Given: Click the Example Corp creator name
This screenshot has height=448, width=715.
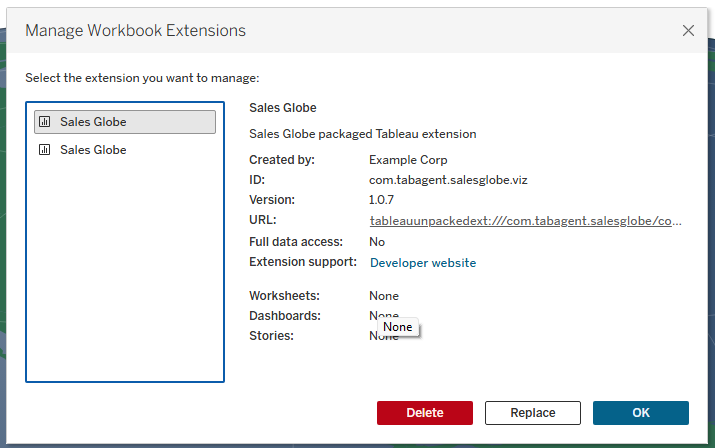Looking at the screenshot, I should point(408,160).
